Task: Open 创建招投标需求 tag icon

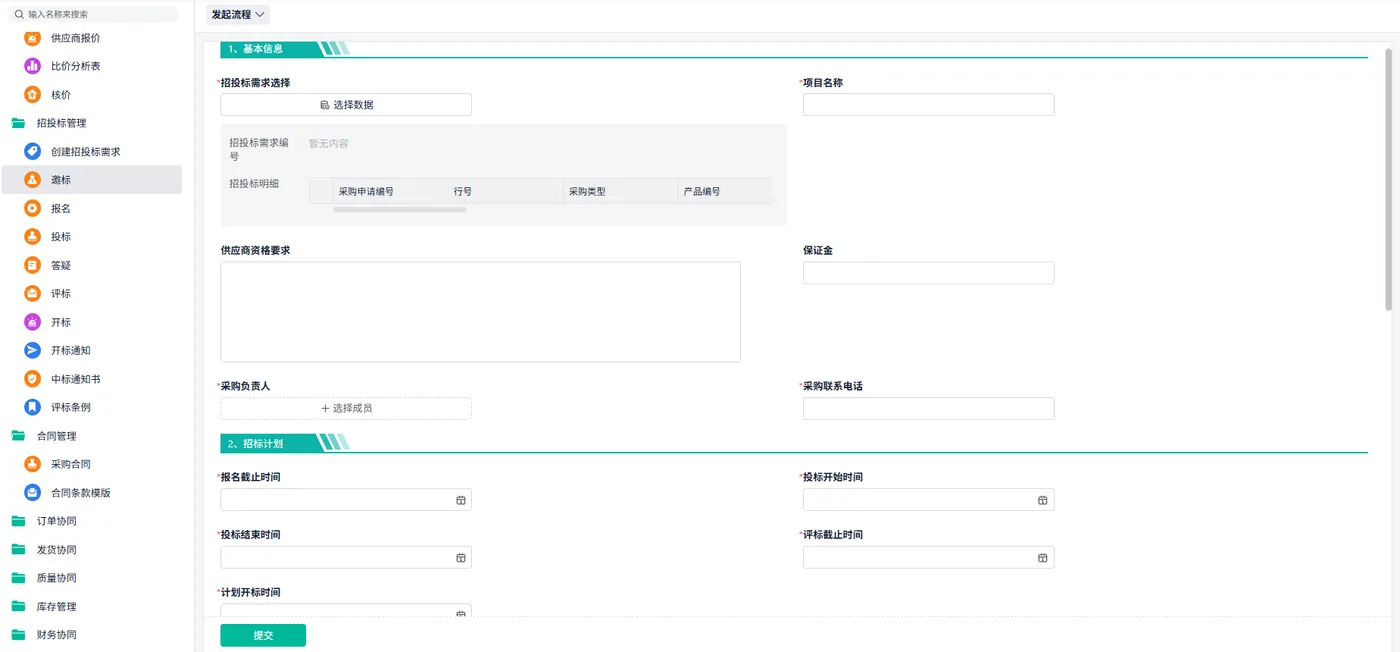Action: pyautogui.click(x=32, y=152)
